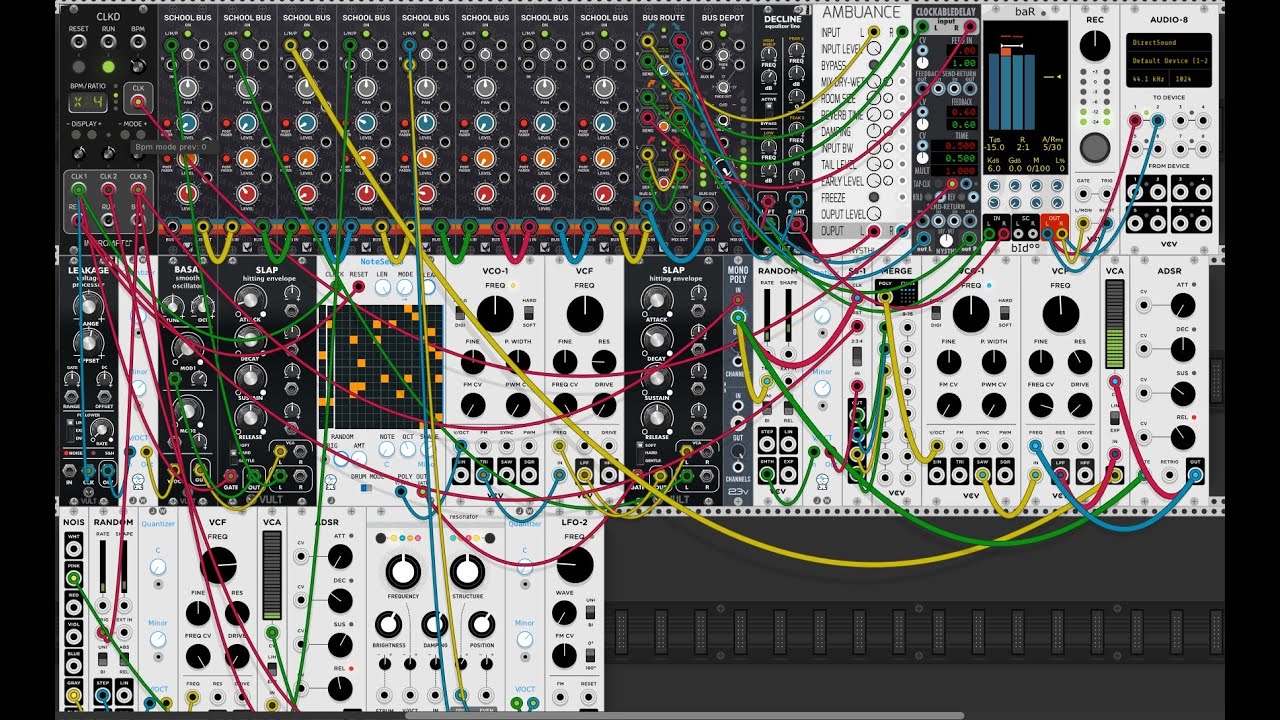Click the resonator STRUCTURE knob

click(x=467, y=571)
